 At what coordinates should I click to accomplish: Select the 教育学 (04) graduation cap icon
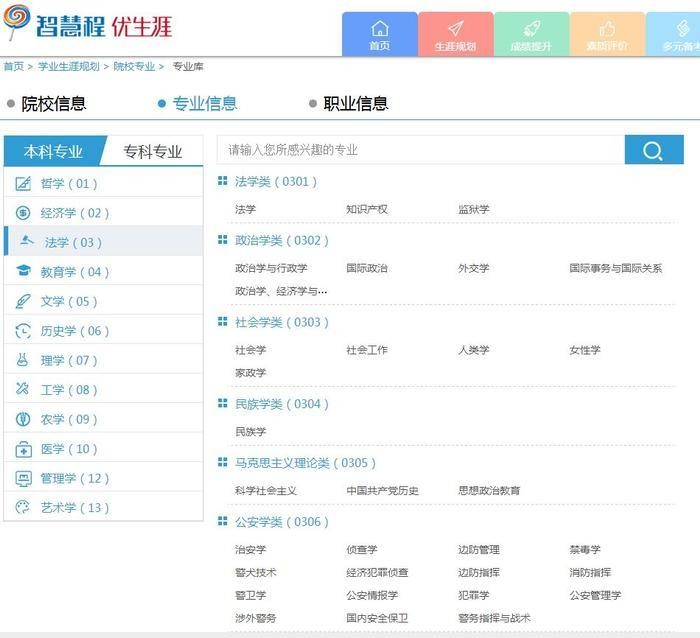tap(23, 271)
